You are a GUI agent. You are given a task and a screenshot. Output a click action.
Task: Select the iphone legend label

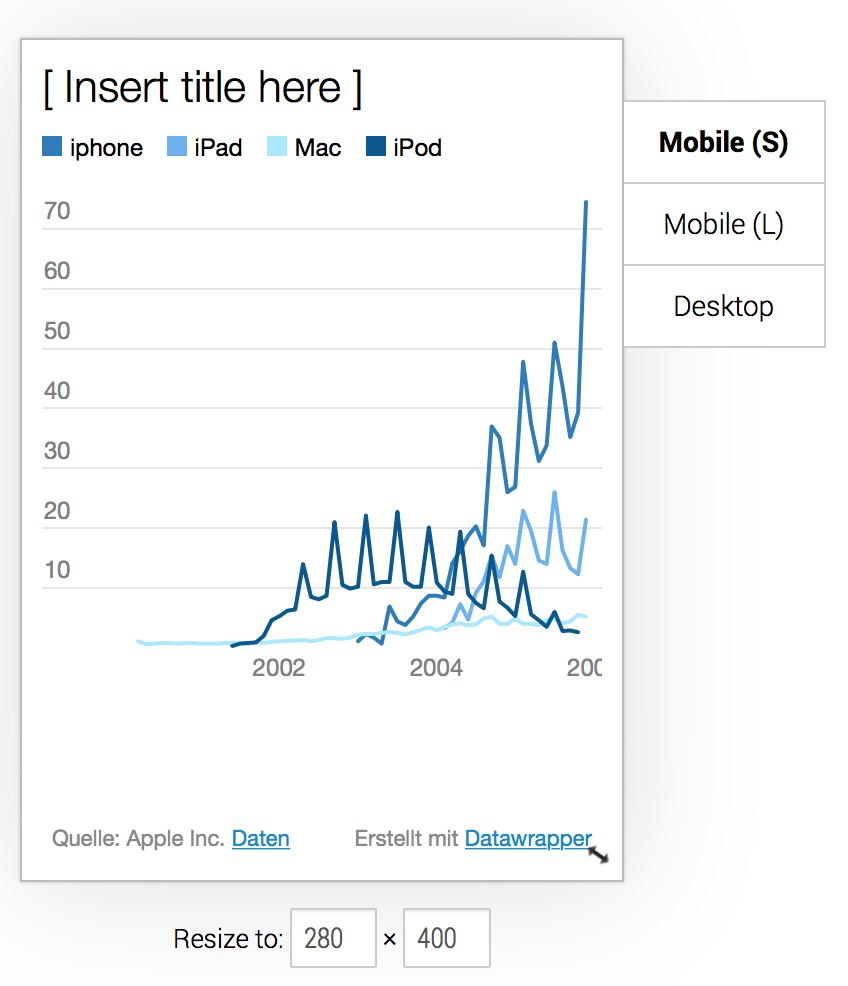(106, 148)
